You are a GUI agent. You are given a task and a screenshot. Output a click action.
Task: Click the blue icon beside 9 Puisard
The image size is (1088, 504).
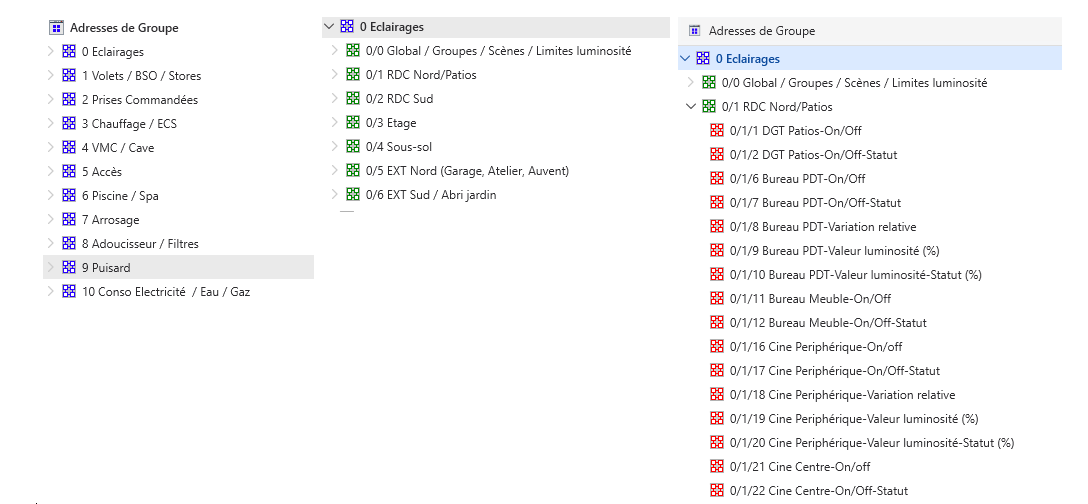[x=69, y=267]
